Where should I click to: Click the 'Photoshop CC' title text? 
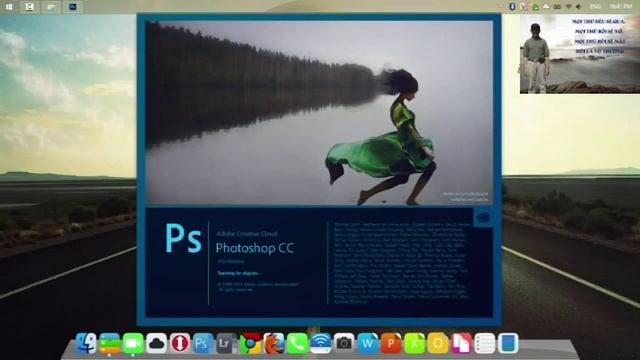255,248
